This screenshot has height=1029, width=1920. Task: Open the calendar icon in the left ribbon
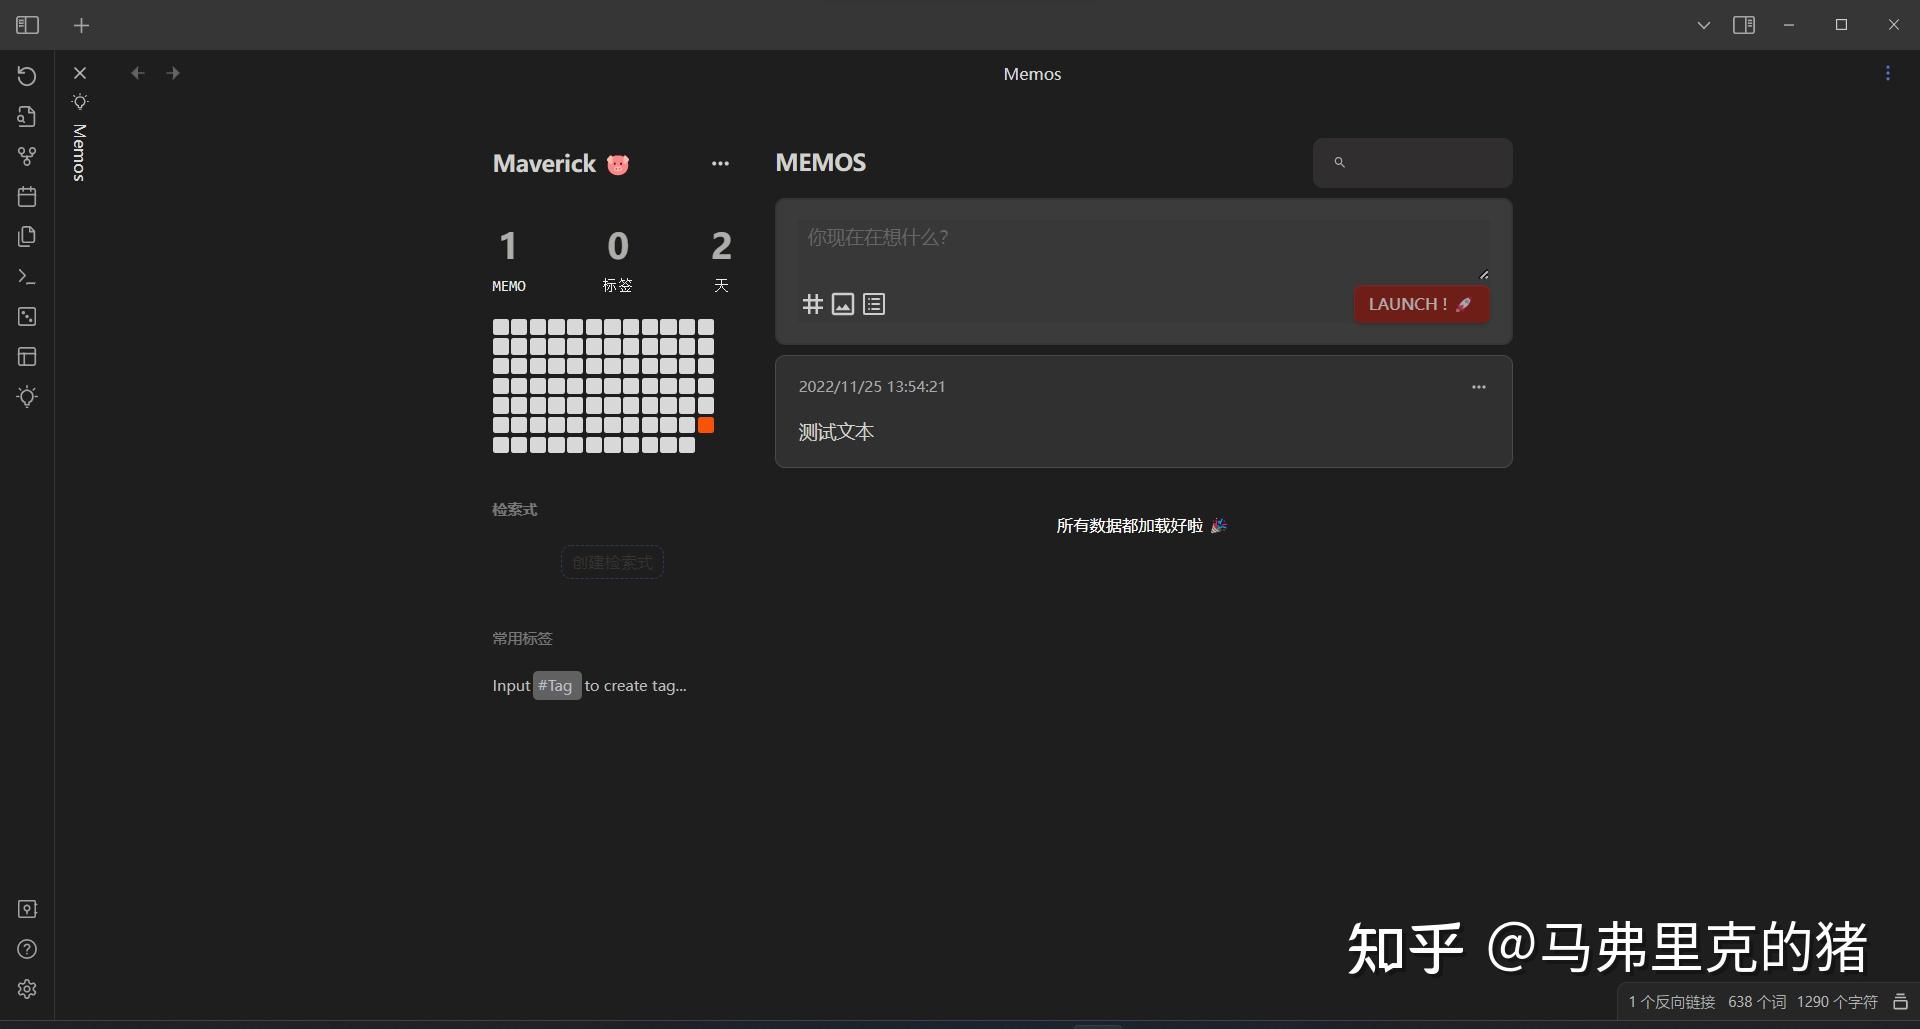27,196
